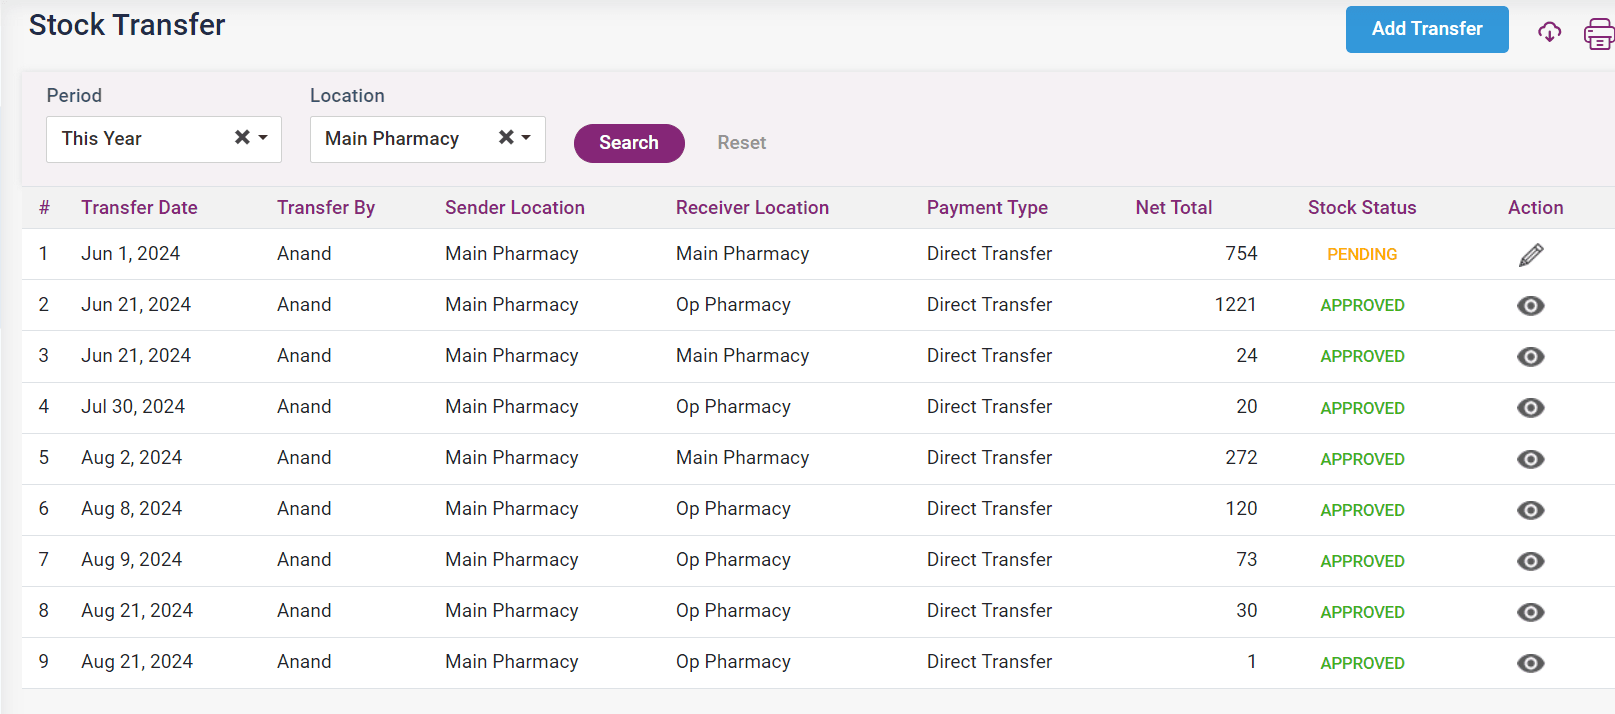Click the print icon
1615x714 pixels.
point(1598,34)
